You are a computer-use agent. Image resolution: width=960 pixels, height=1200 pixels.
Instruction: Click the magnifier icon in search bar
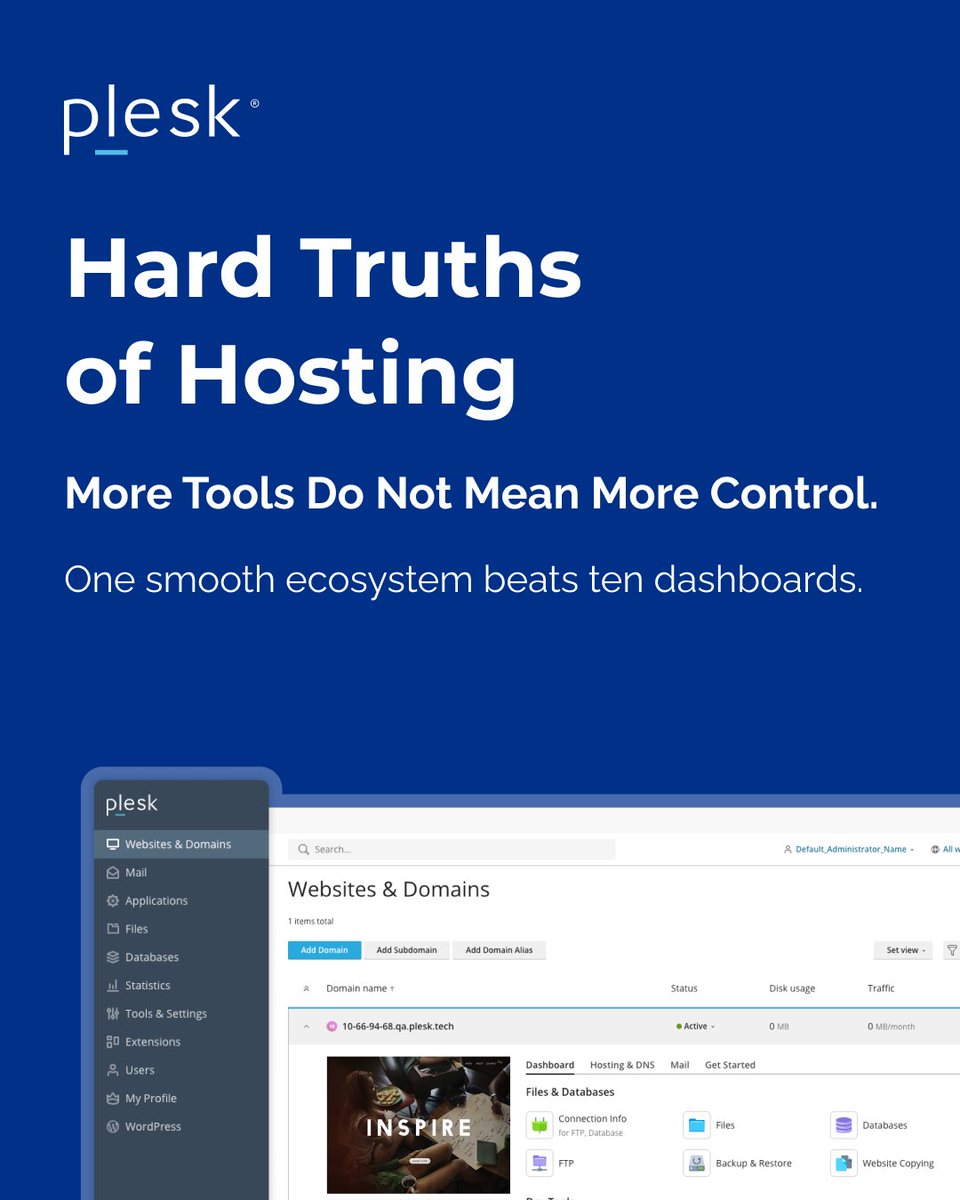click(x=303, y=849)
